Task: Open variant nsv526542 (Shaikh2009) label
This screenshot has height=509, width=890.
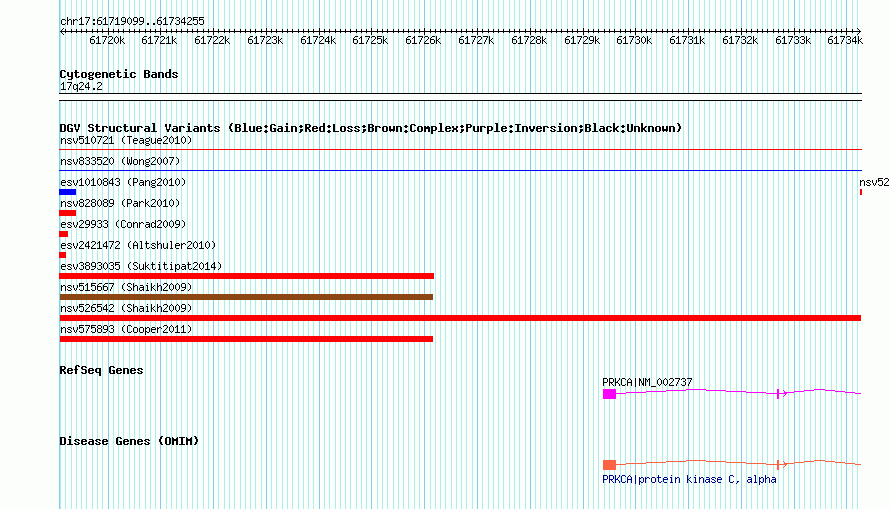Action: point(126,308)
